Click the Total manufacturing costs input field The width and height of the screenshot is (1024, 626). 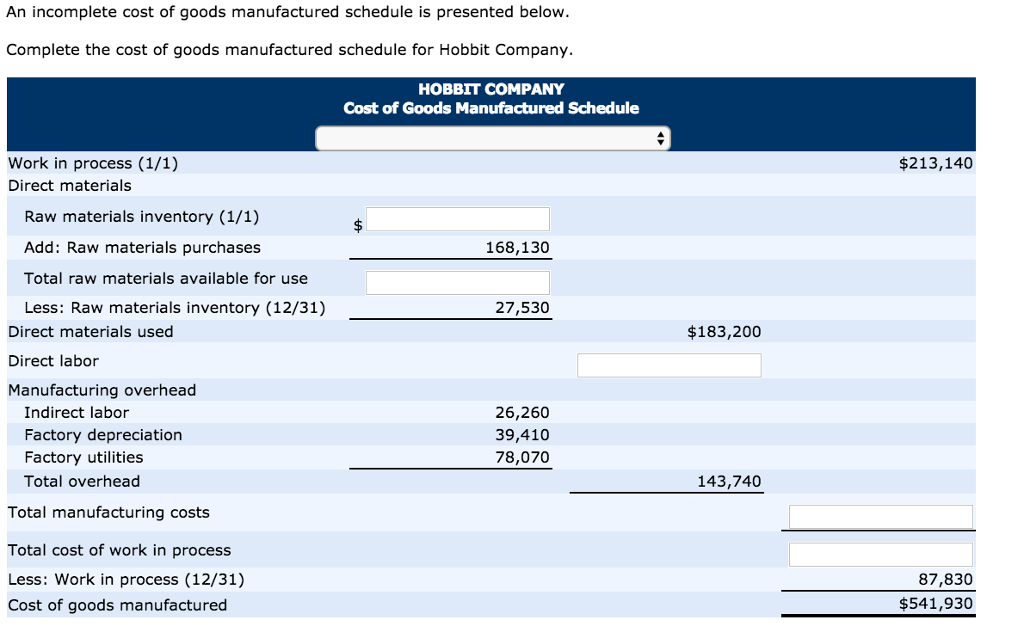pos(880,516)
